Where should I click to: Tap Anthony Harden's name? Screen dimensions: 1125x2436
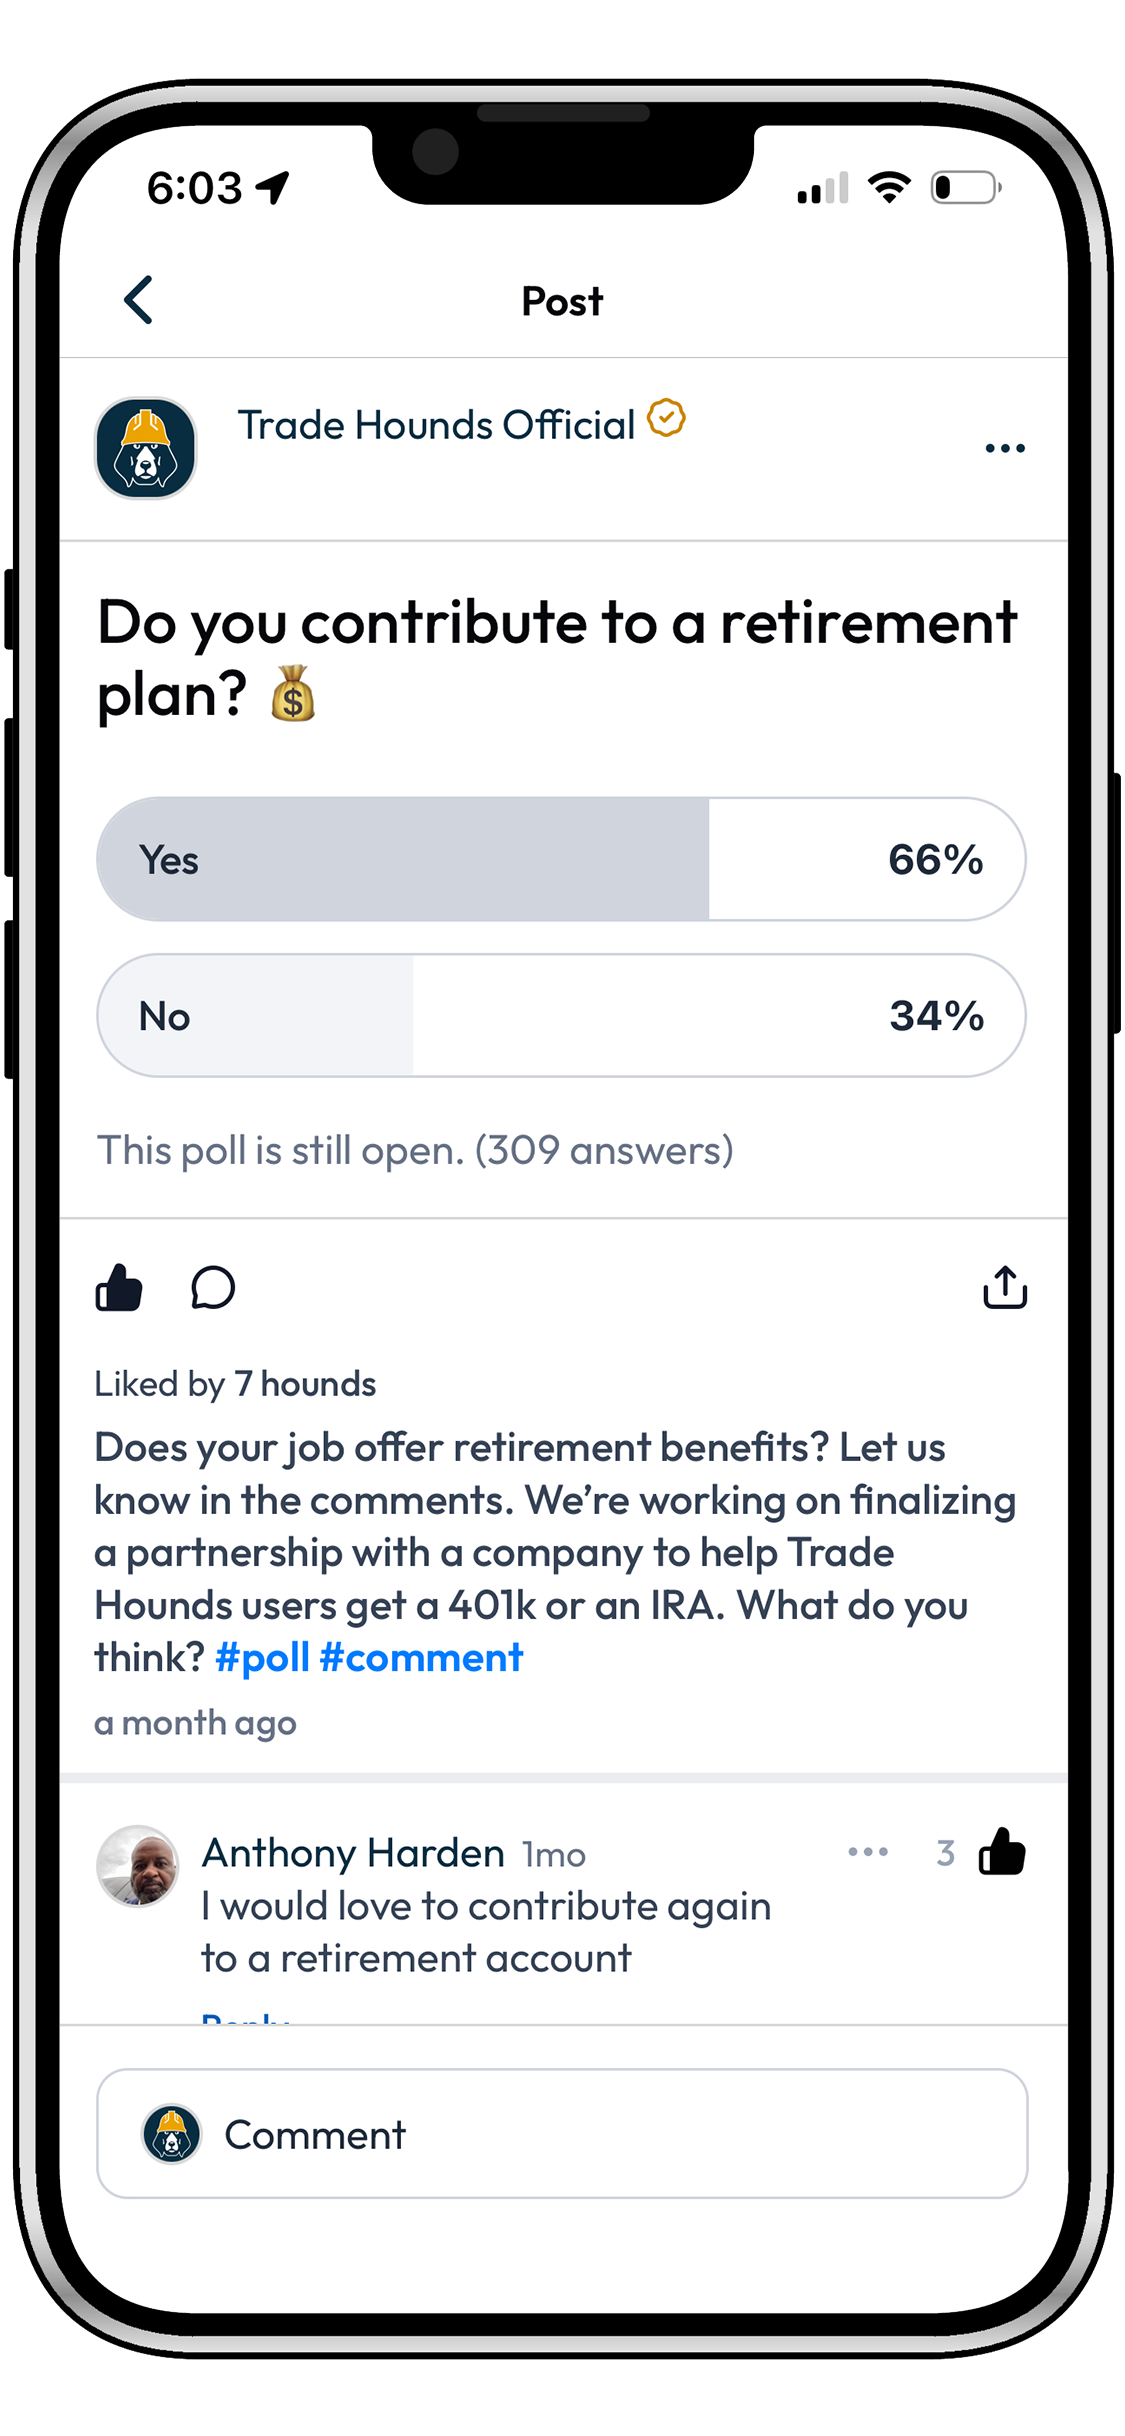(x=353, y=1853)
